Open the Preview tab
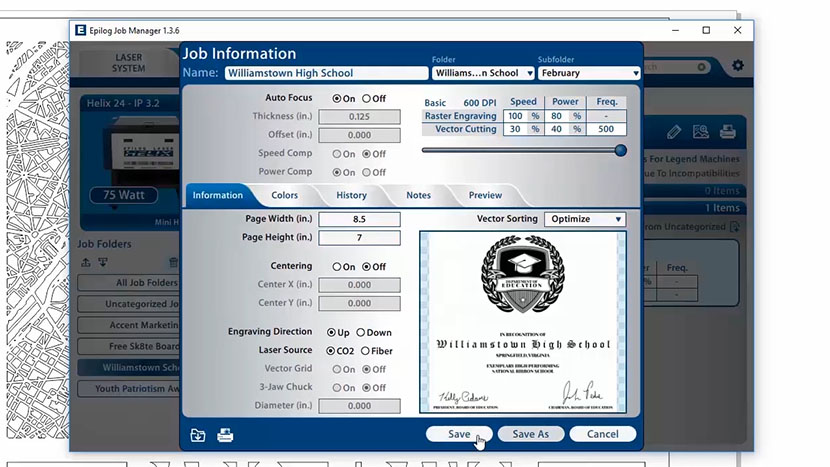The height and width of the screenshot is (467, 830). pos(485,196)
